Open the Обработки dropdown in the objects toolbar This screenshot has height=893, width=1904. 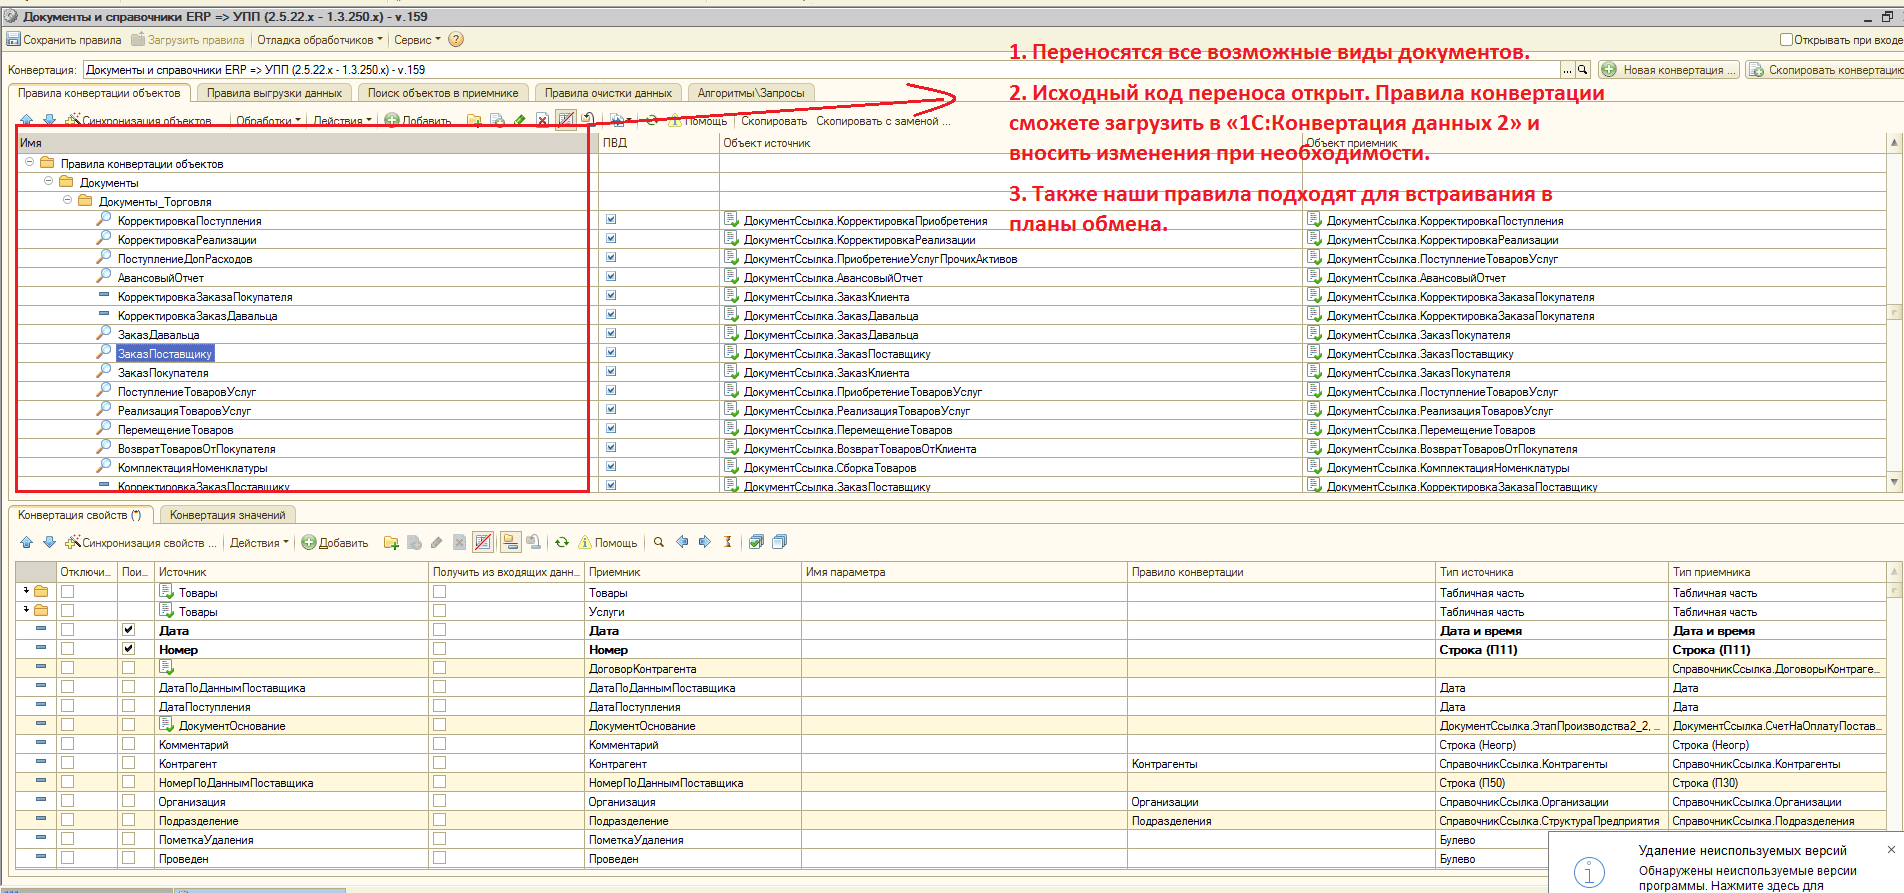click(268, 121)
